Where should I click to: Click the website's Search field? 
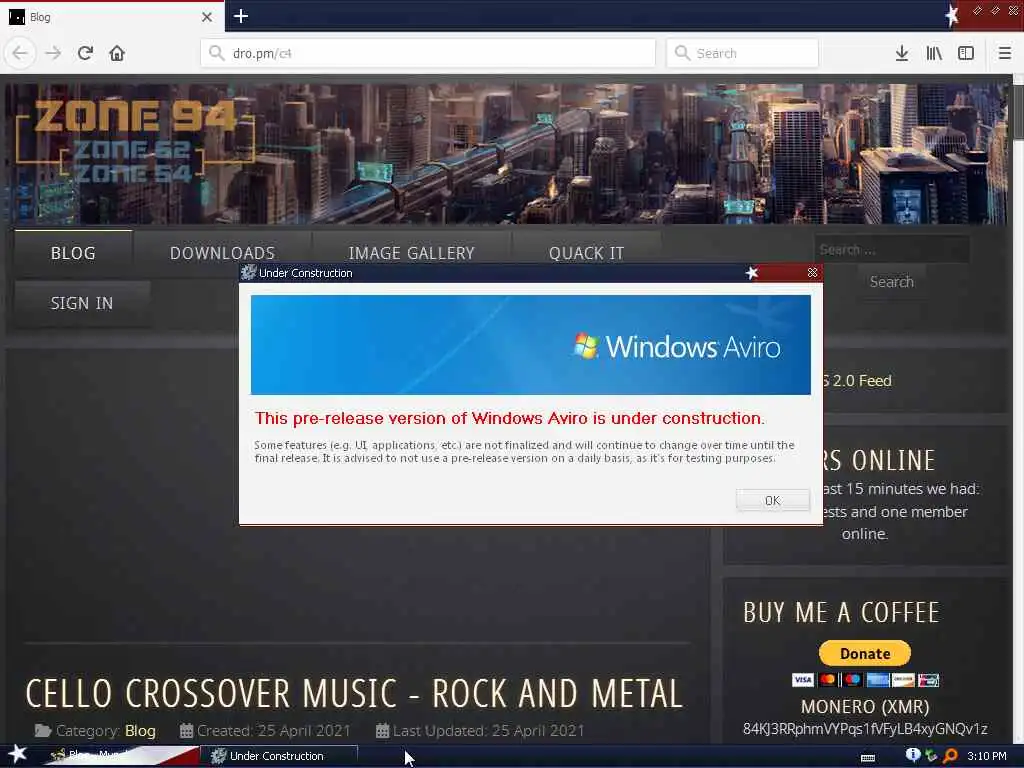coord(891,249)
